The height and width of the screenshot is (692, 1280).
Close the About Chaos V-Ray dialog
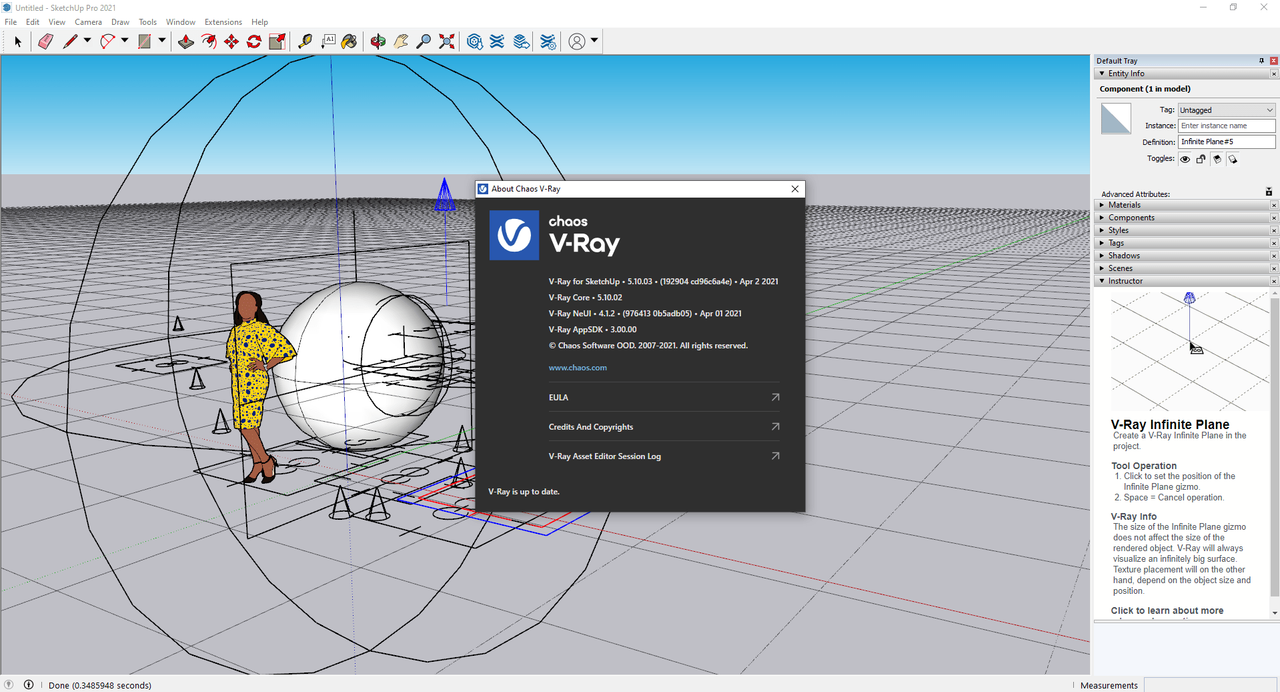(x=795, y=189)
